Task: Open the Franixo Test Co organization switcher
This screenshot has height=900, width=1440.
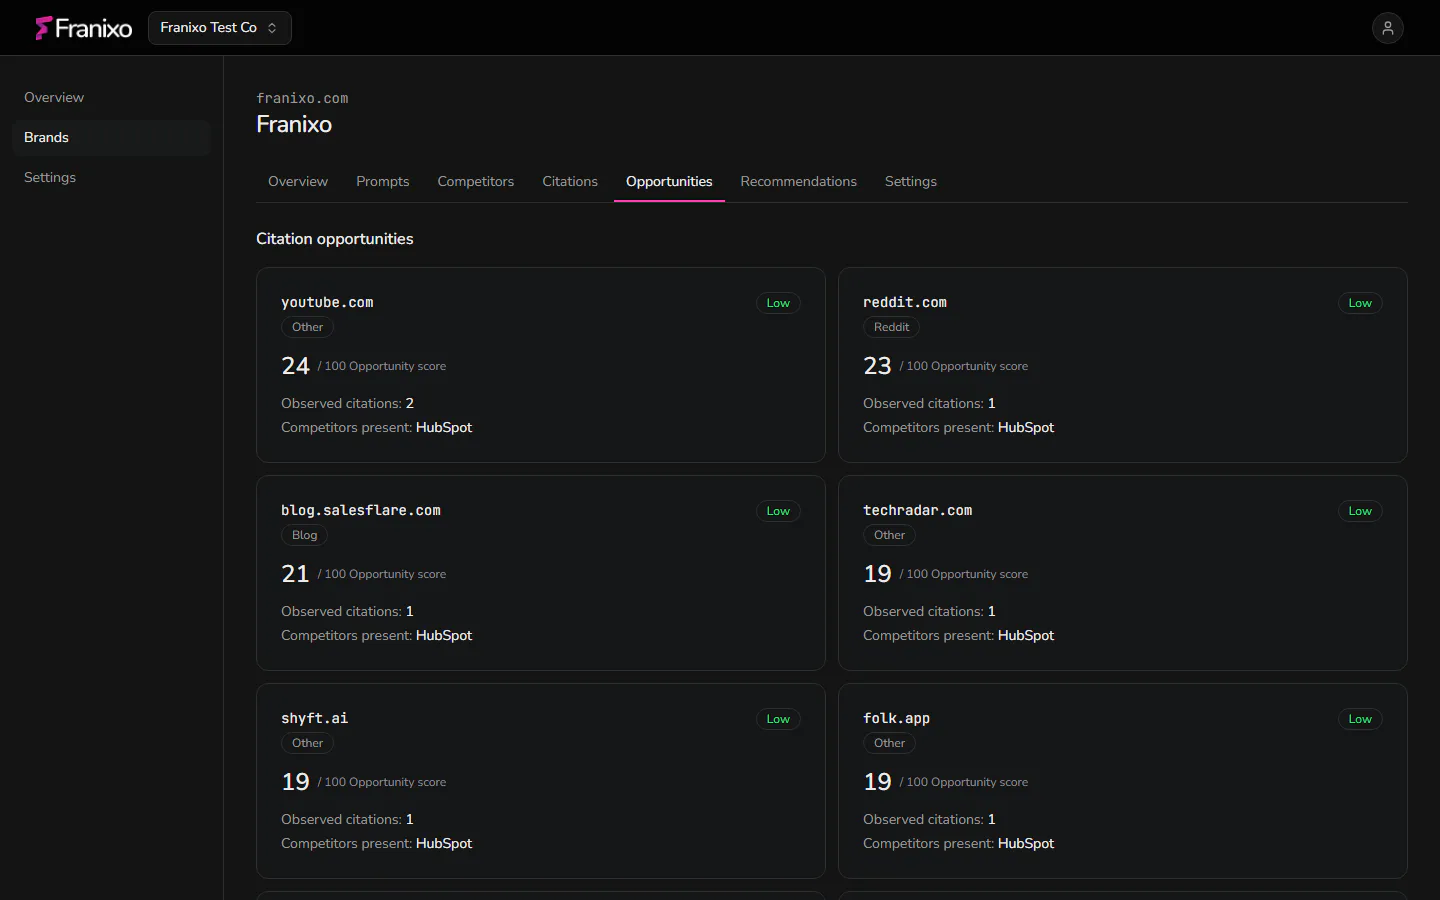Action: 220,28
